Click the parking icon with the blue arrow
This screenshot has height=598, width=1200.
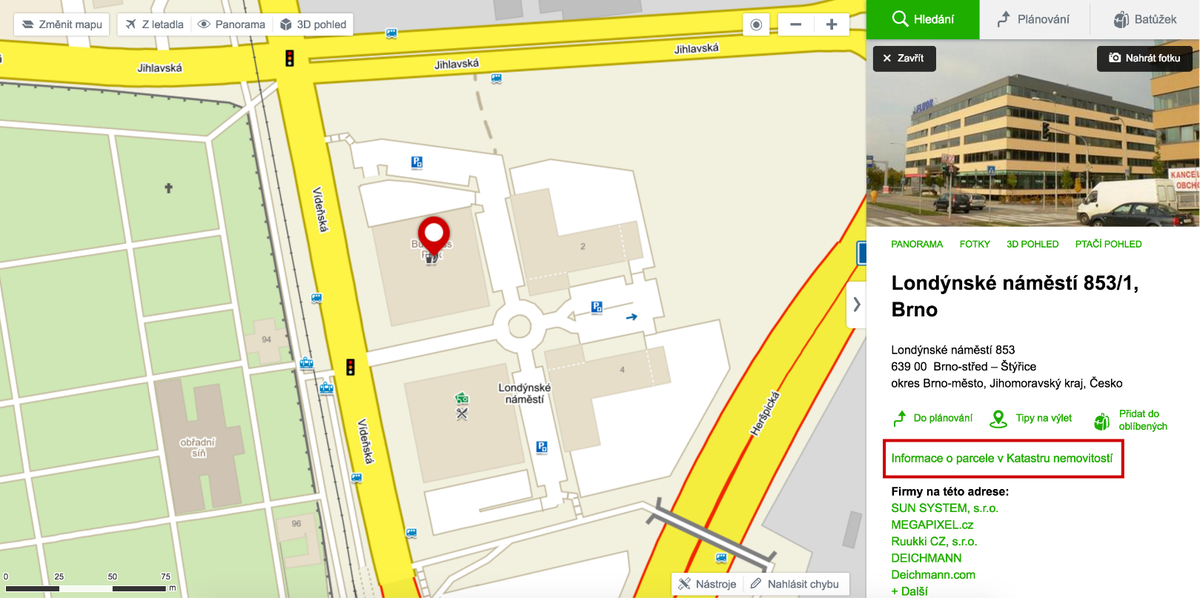coord(597,308)
